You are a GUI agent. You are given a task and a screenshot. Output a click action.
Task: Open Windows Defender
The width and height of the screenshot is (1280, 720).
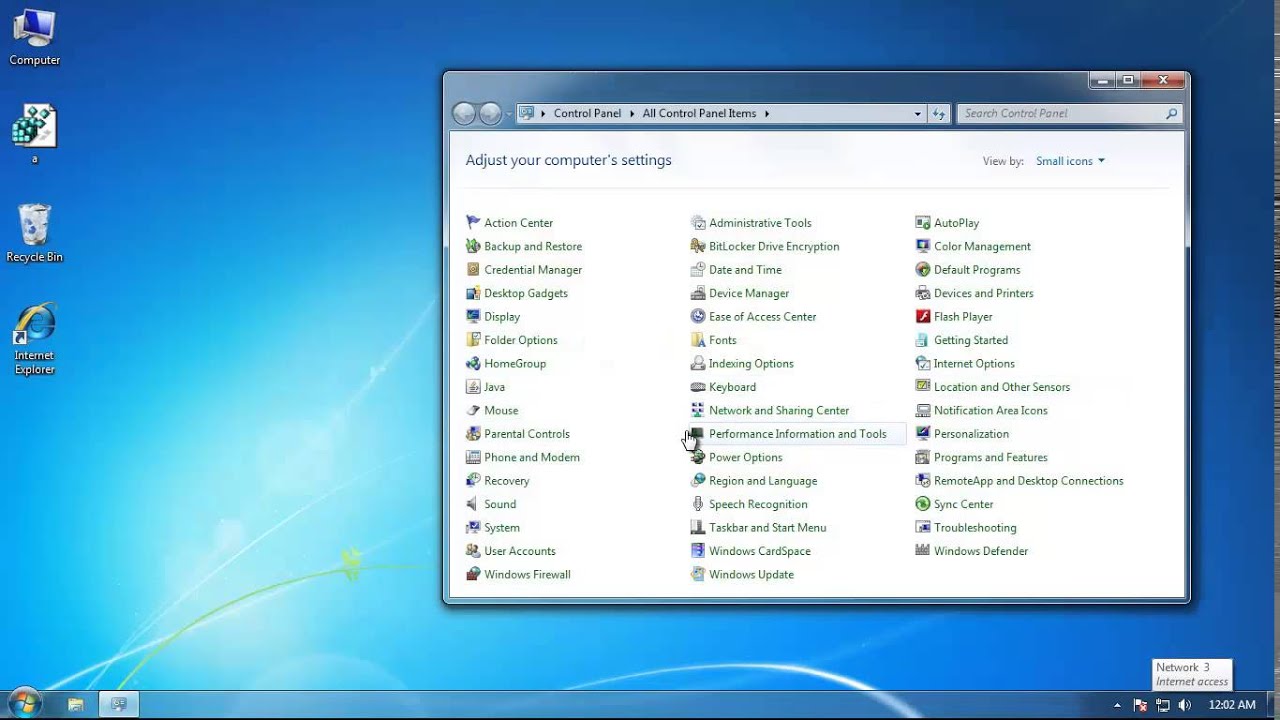point(980,551)
